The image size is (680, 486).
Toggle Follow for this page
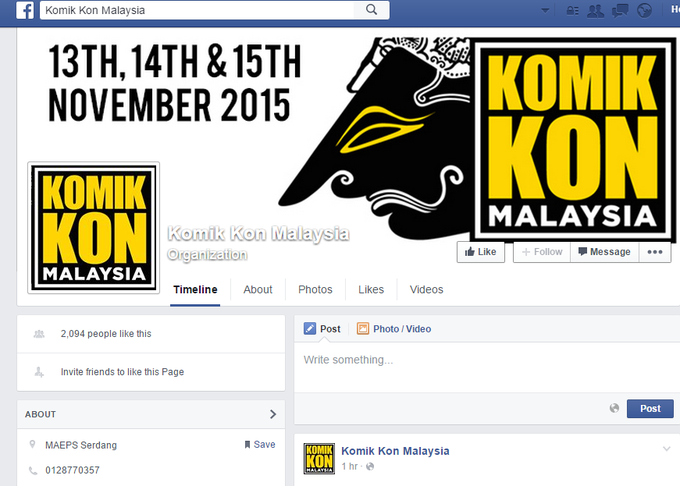coord(542,252)
